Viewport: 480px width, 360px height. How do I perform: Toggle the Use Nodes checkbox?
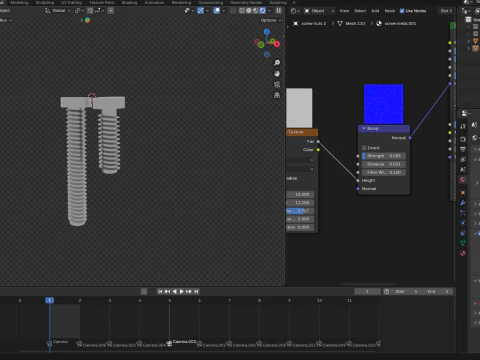pos(402,11)
